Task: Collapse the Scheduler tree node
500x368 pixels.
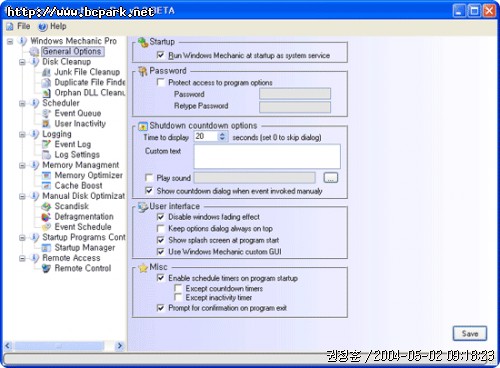Action: click(x=22, y=103)
